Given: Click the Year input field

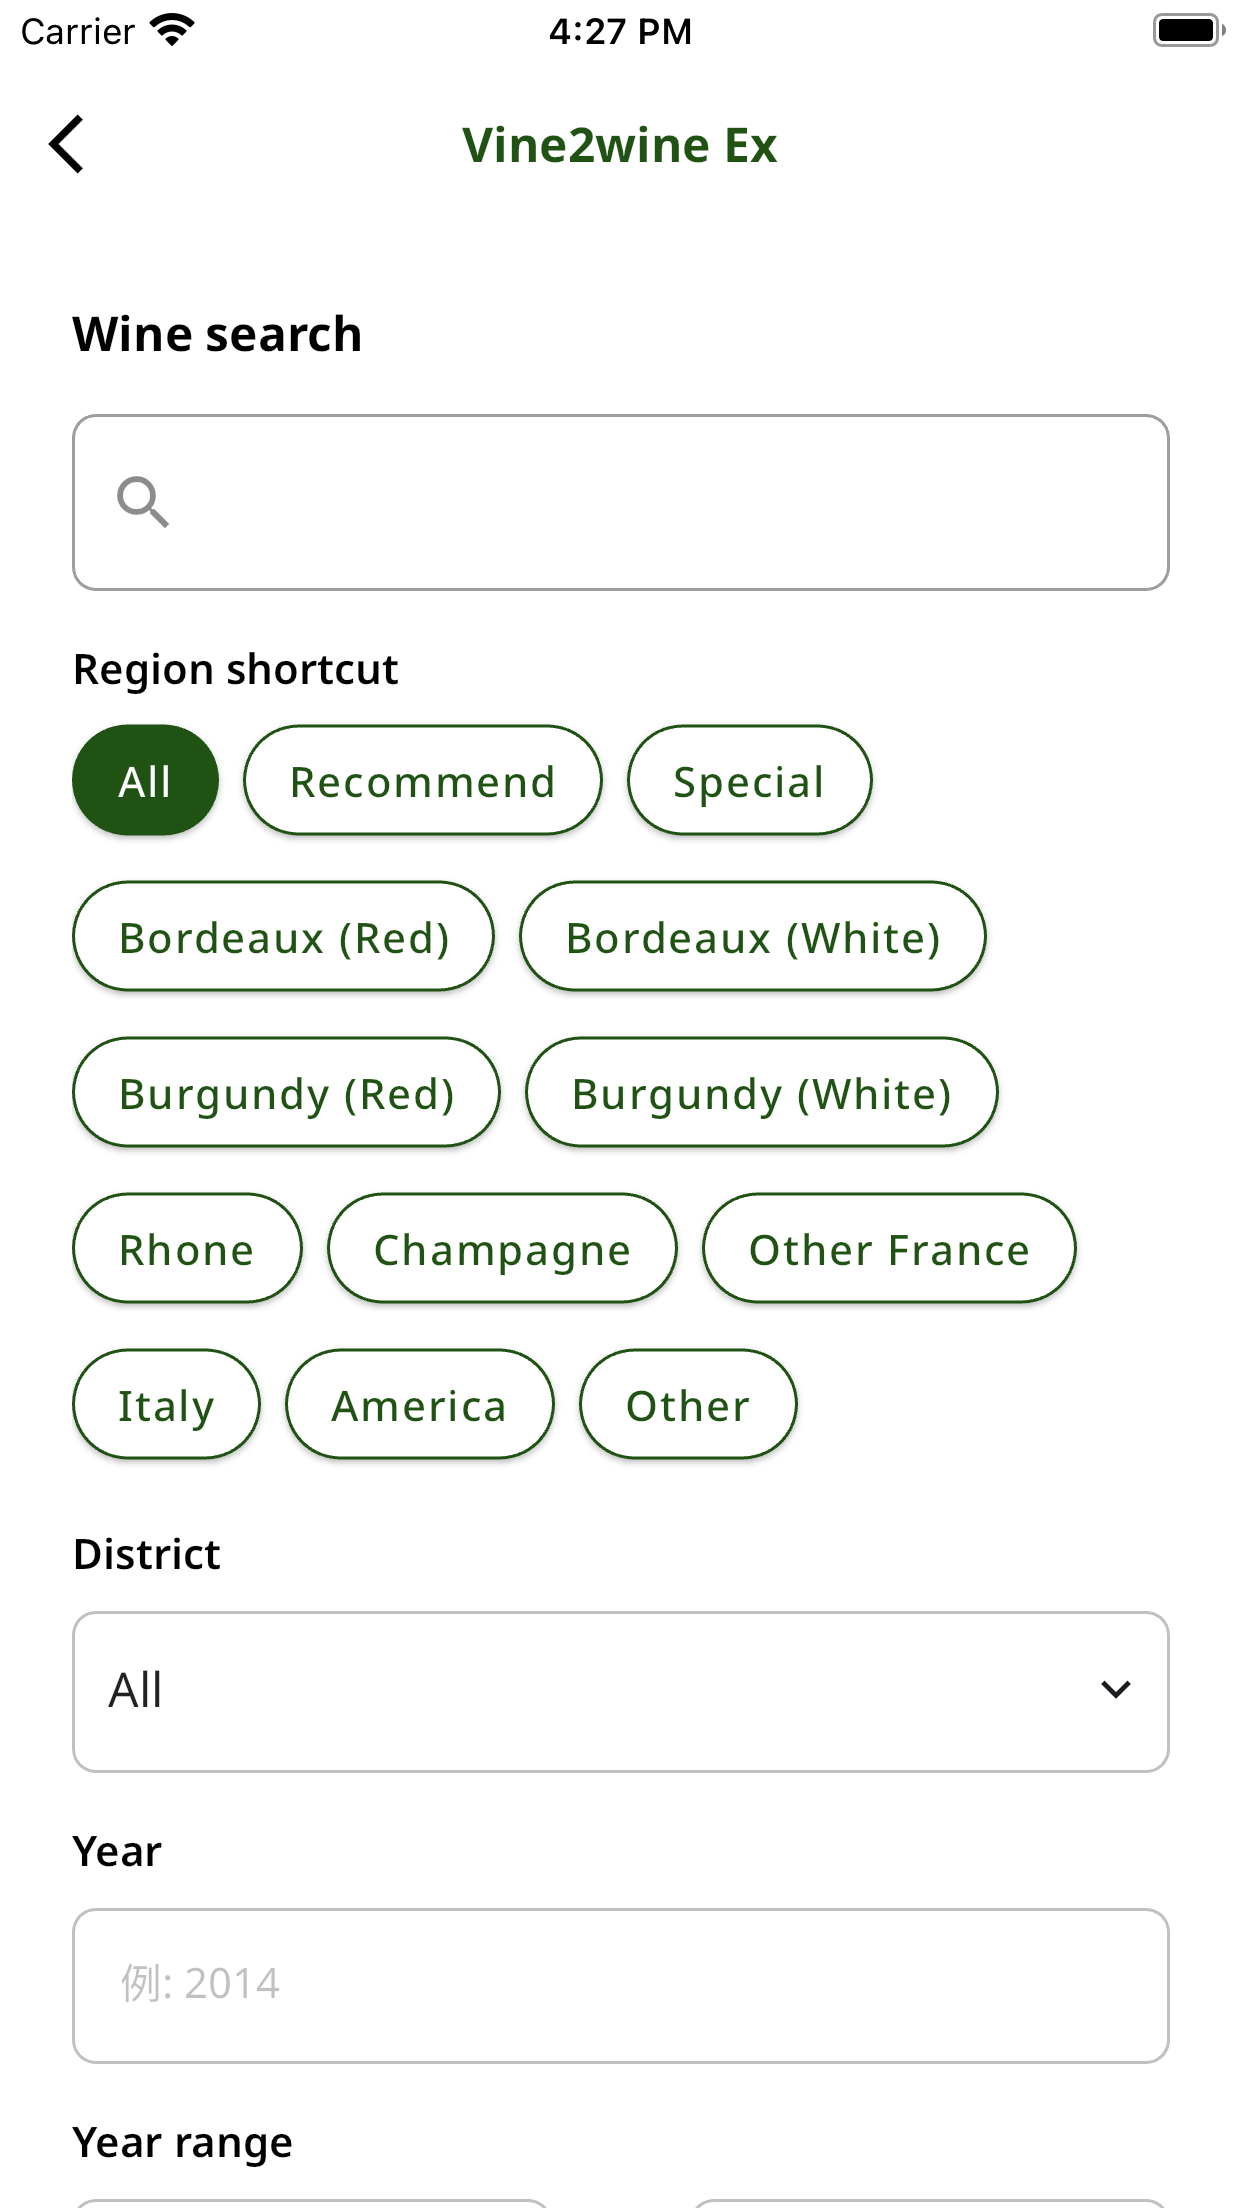Looking at the screenshot, I should click(x=621, y=1986).
